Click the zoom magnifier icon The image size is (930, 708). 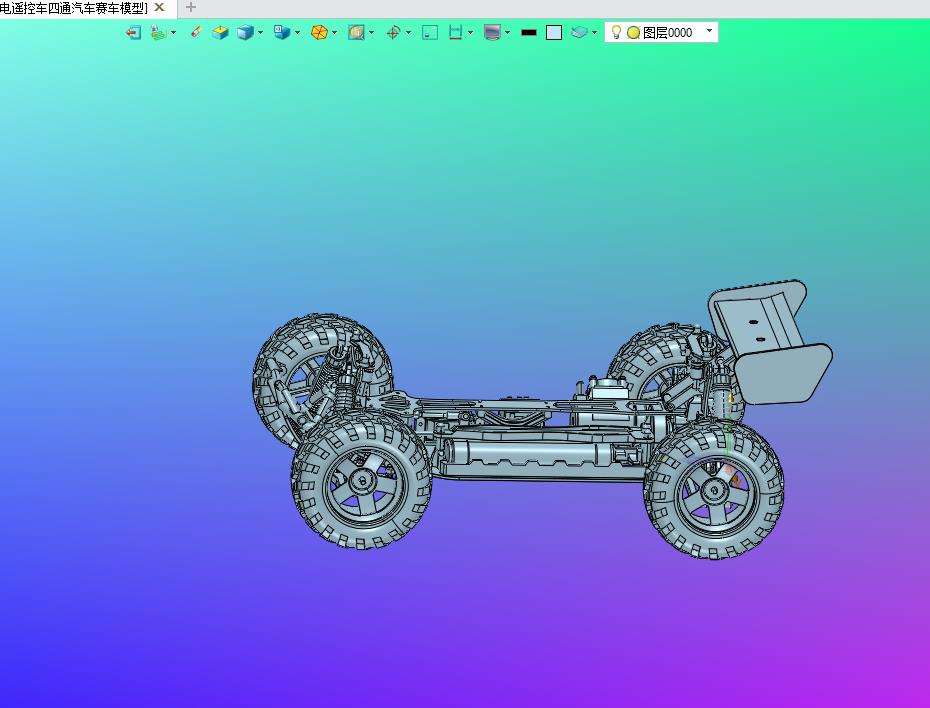click(356, 33)
